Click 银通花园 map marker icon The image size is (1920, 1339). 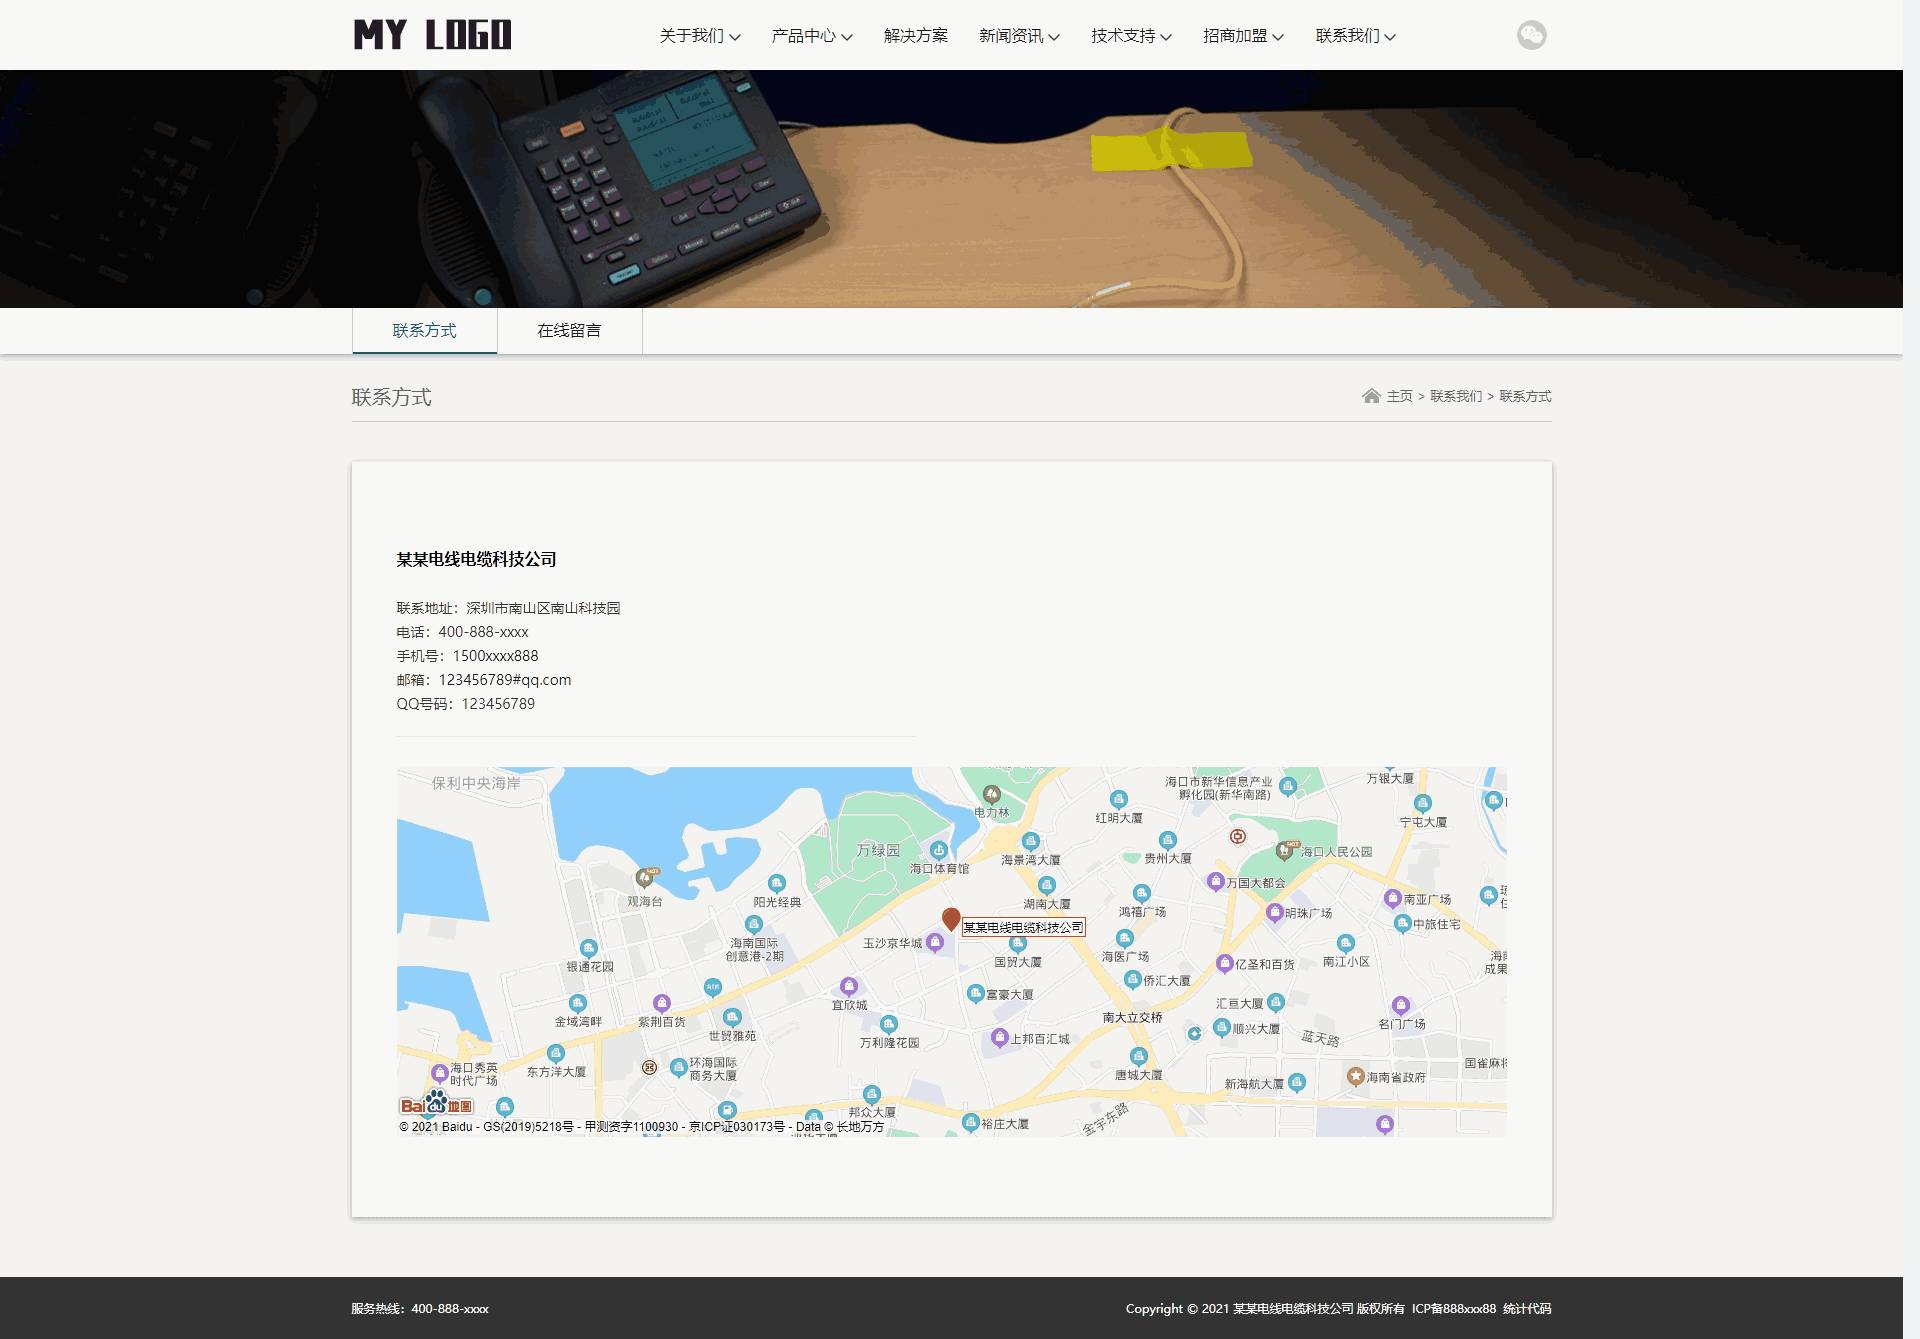pyautogui.click(x=588, y=948)
